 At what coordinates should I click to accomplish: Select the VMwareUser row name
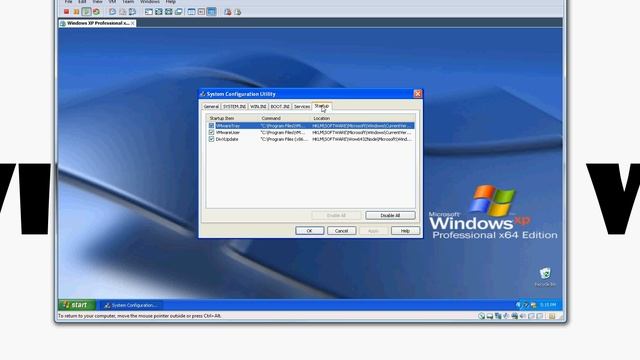click(228, 132)
